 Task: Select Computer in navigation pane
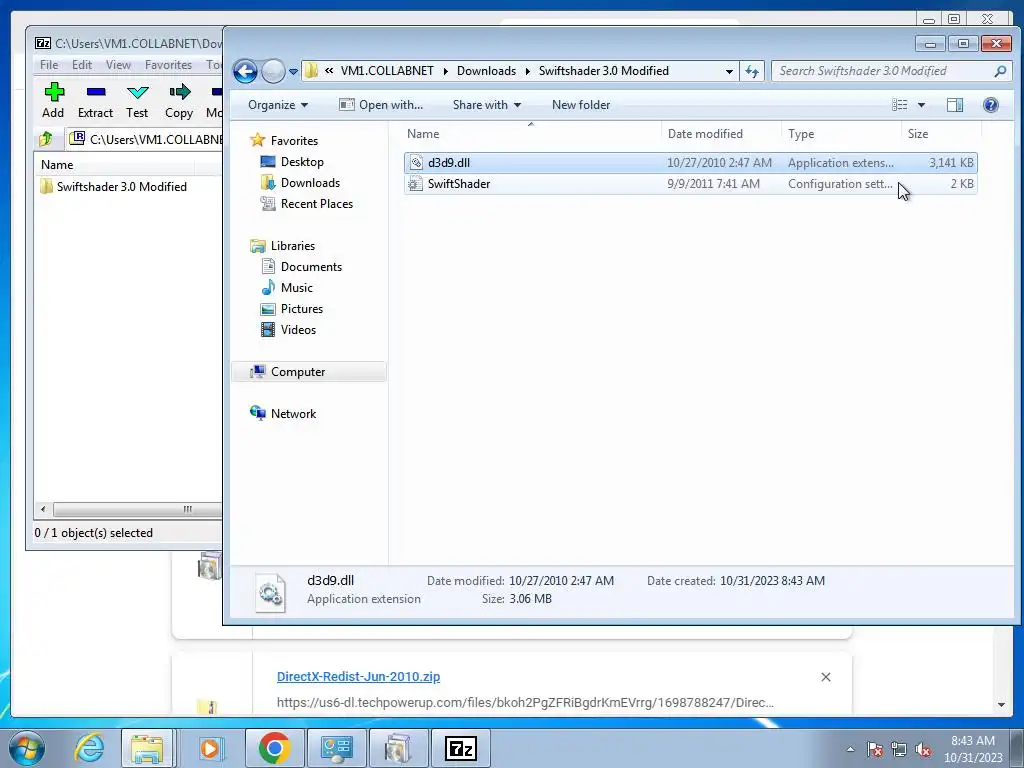click(309, 372)
